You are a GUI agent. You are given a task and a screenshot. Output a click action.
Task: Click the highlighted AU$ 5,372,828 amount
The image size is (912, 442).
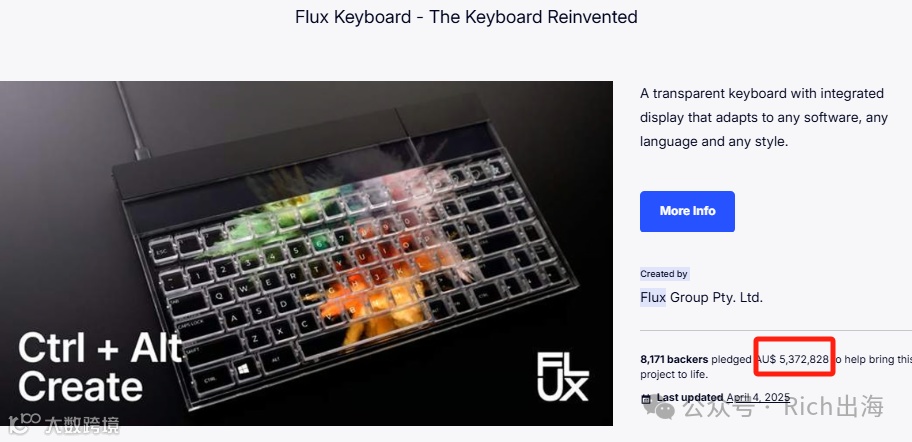coord(792,359)
